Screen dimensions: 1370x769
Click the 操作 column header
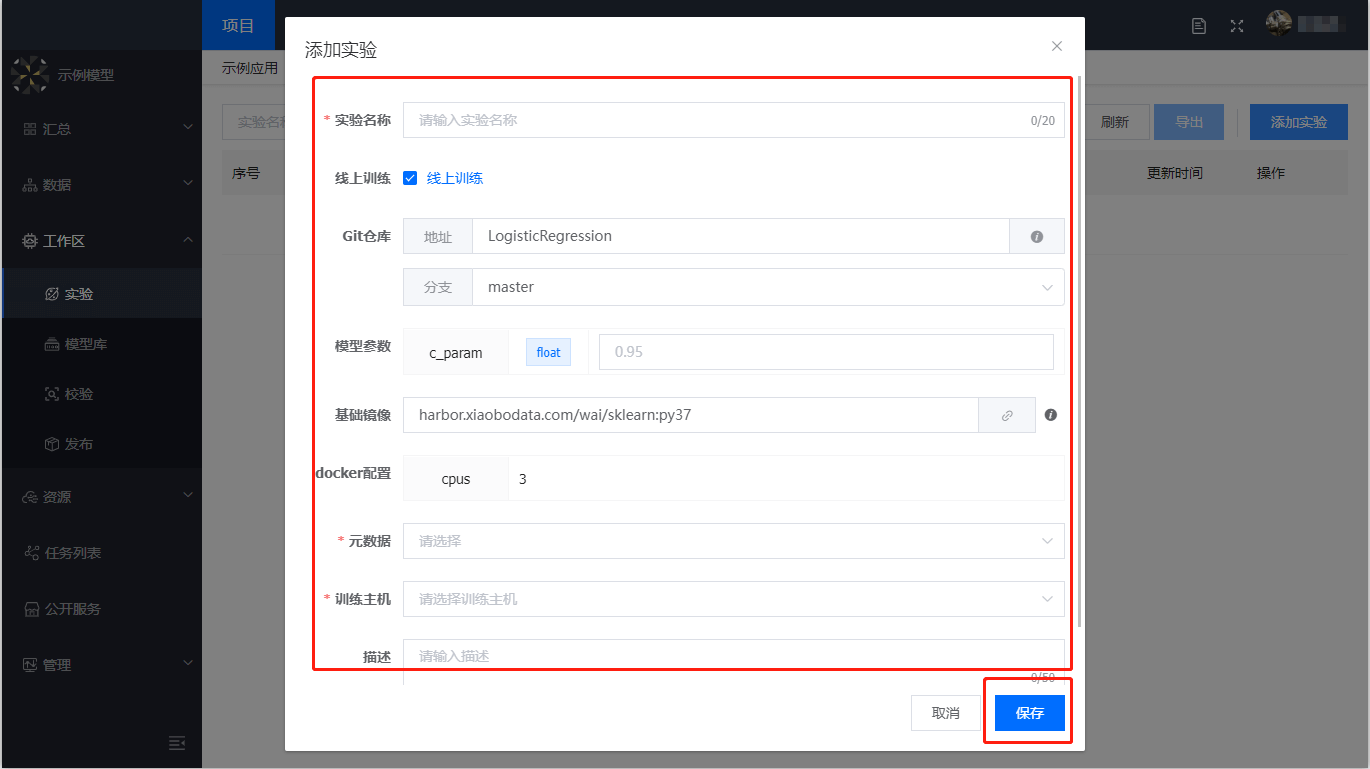coord(1271,173)
